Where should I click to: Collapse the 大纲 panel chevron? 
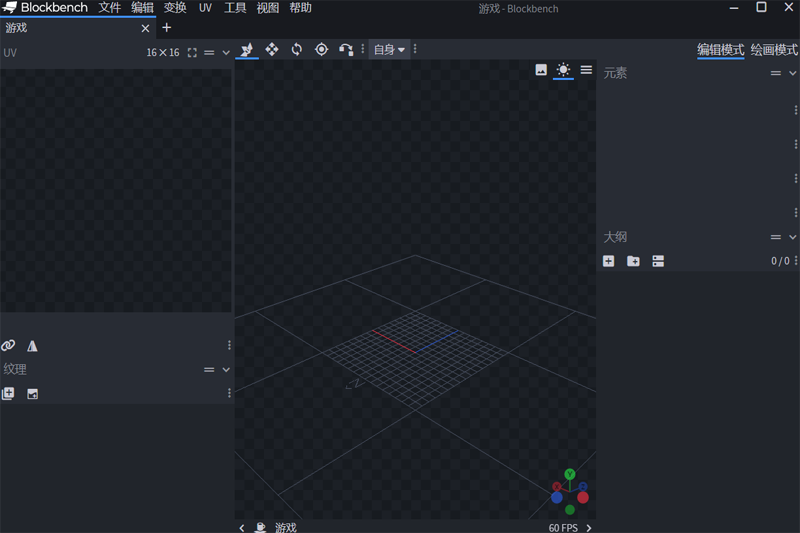792,237
